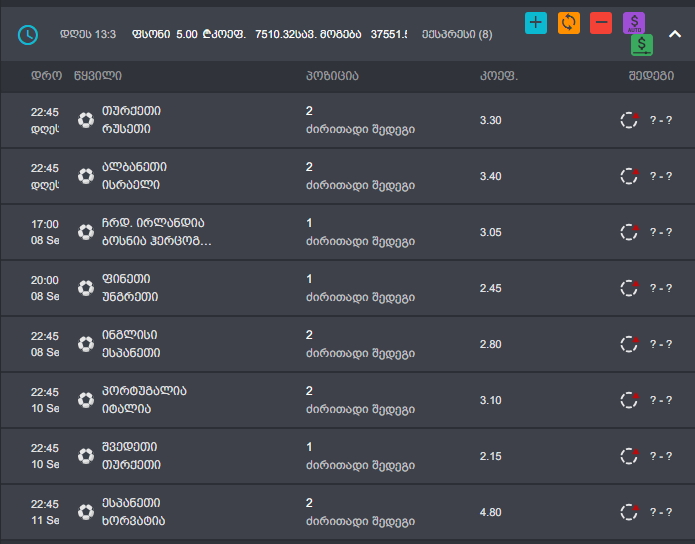The height and width of the screenshot is (544, 695).
Task: Click the შედეგი column header
Action: (651, 76)
